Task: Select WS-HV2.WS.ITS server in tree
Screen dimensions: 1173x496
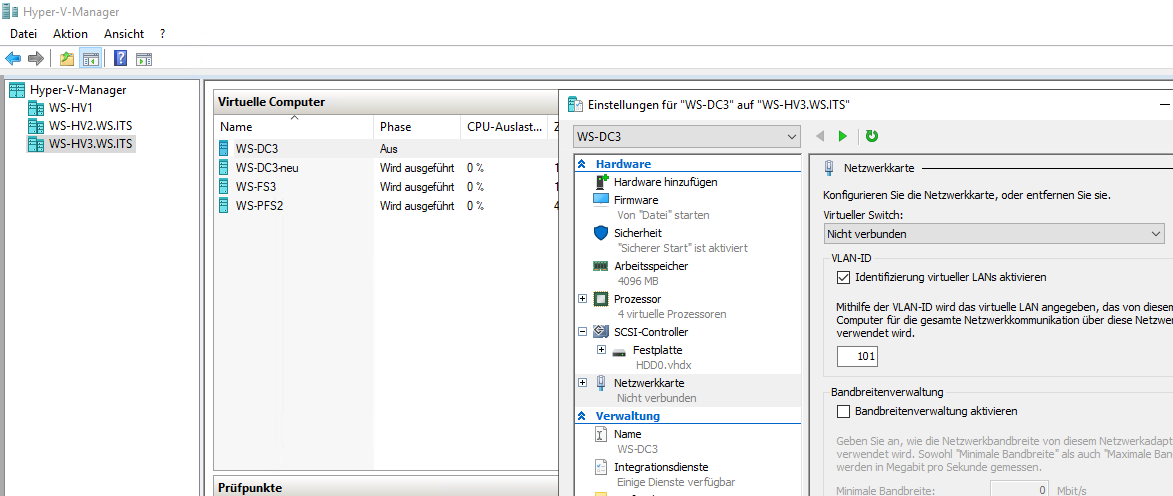Action: point(91,126)
